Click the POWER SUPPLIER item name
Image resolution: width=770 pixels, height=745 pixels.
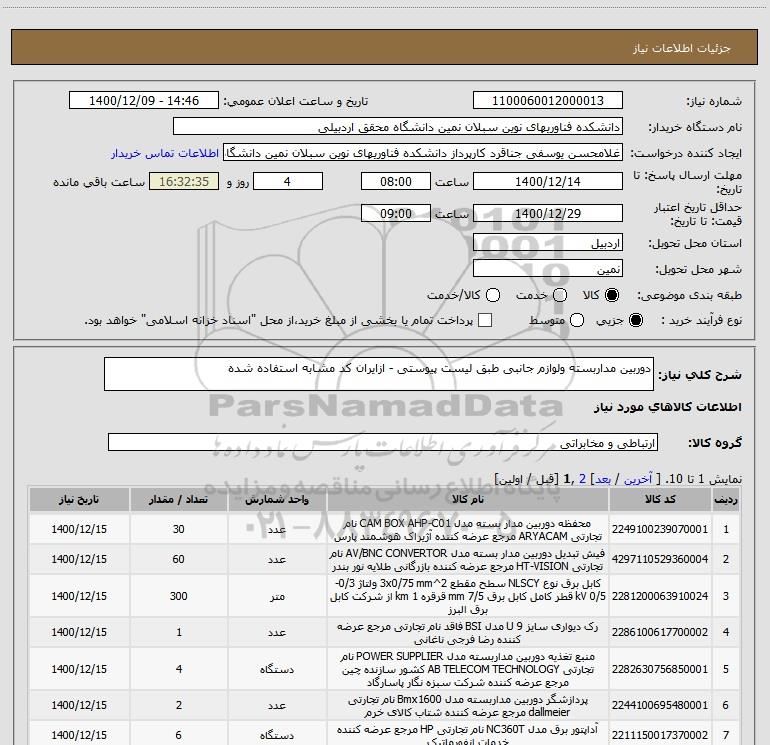(468, 669)
